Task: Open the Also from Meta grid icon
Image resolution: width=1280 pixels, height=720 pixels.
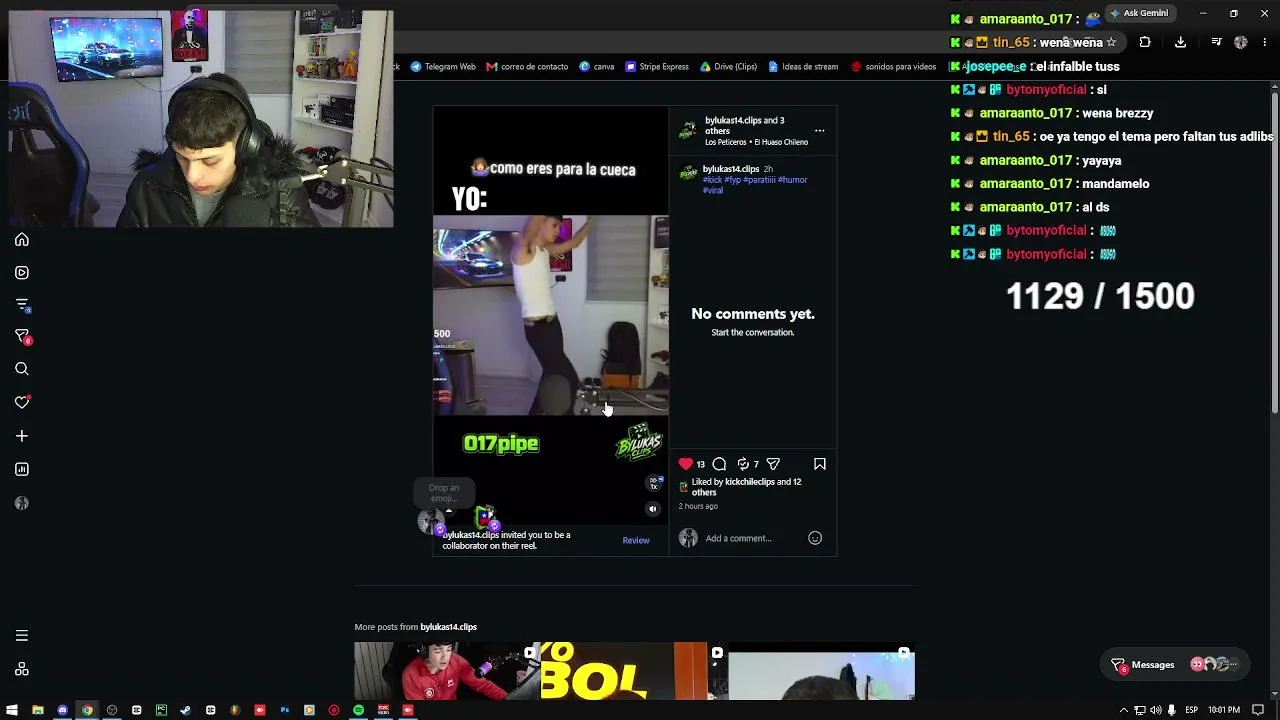Action: click(x=22, y=669)
